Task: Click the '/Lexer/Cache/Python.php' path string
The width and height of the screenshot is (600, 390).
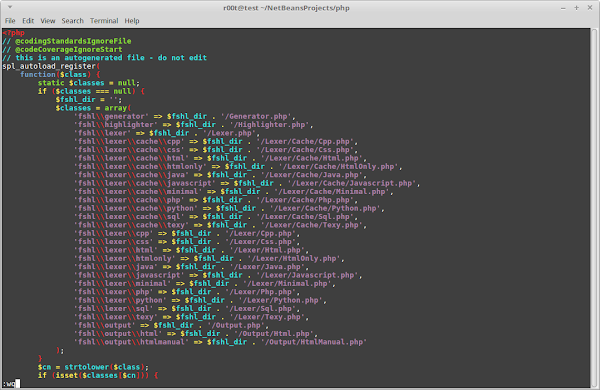Action: tap(325, 208)
